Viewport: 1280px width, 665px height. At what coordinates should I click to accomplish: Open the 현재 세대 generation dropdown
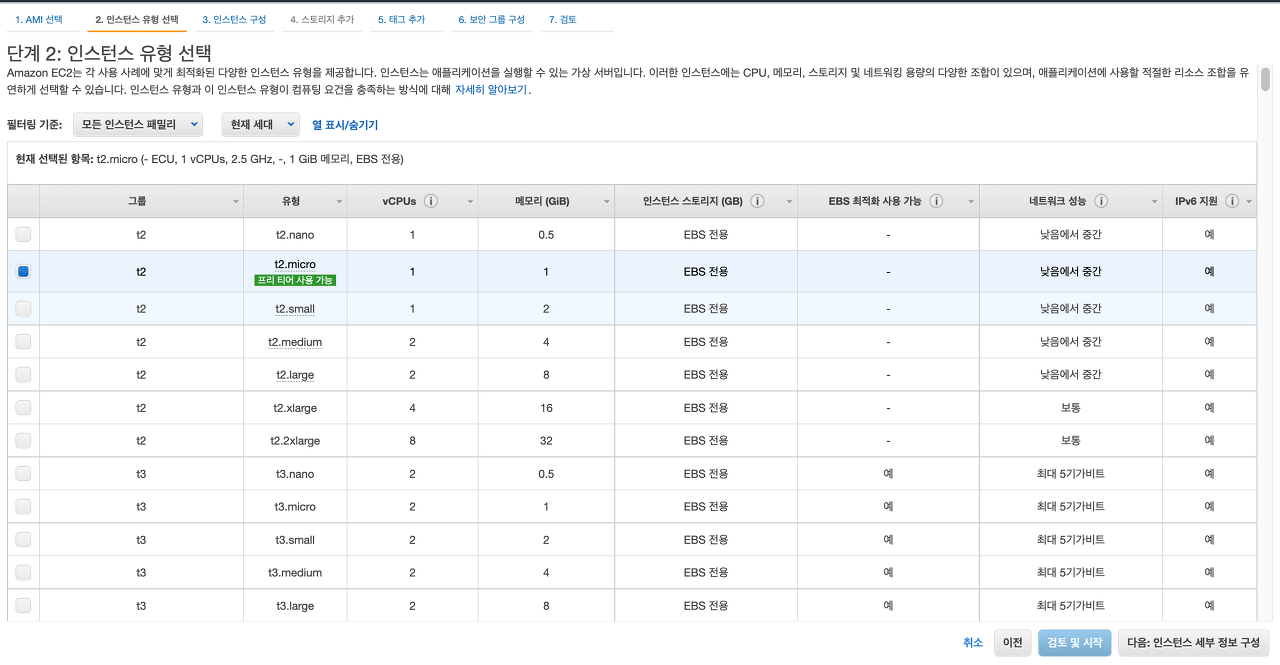(x=260, y=124)
